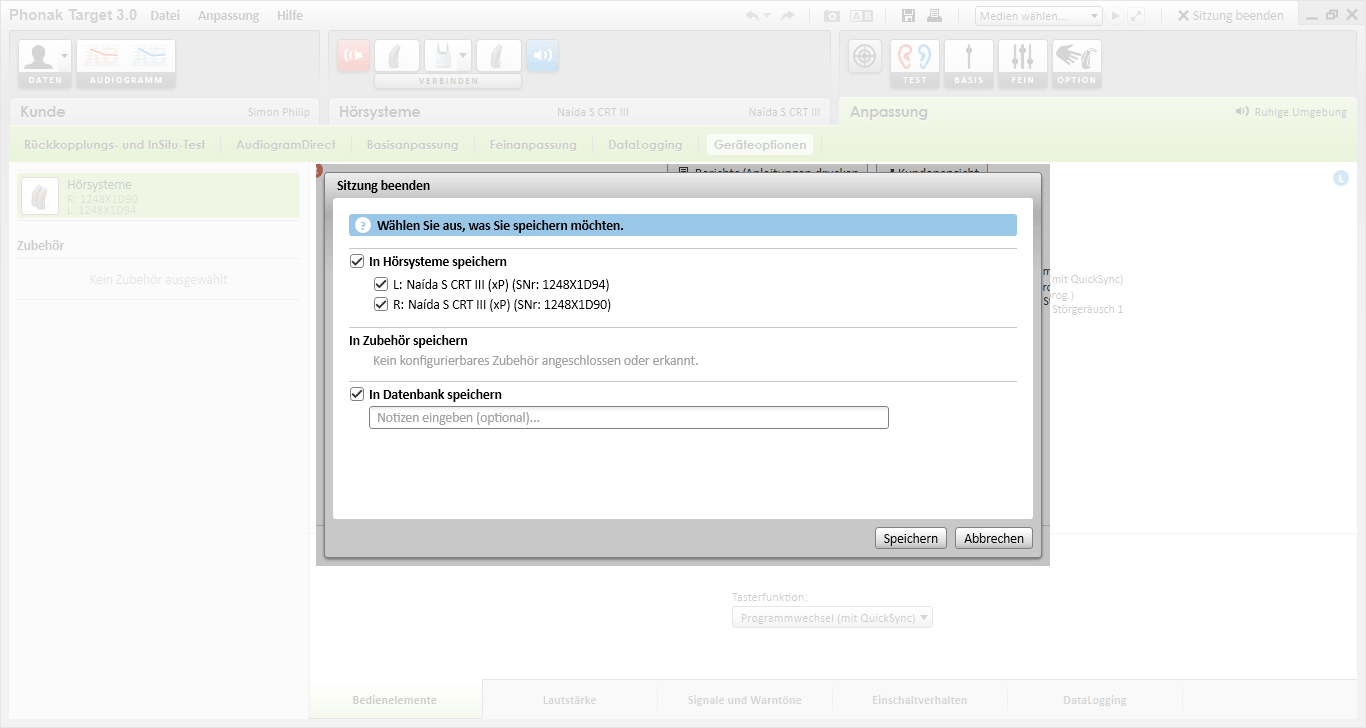This screenshot has width=1366, height=728.
Task: Uncheck In Hörsysteme speichern
Action: pyautogui.click(x=357, y=261)
